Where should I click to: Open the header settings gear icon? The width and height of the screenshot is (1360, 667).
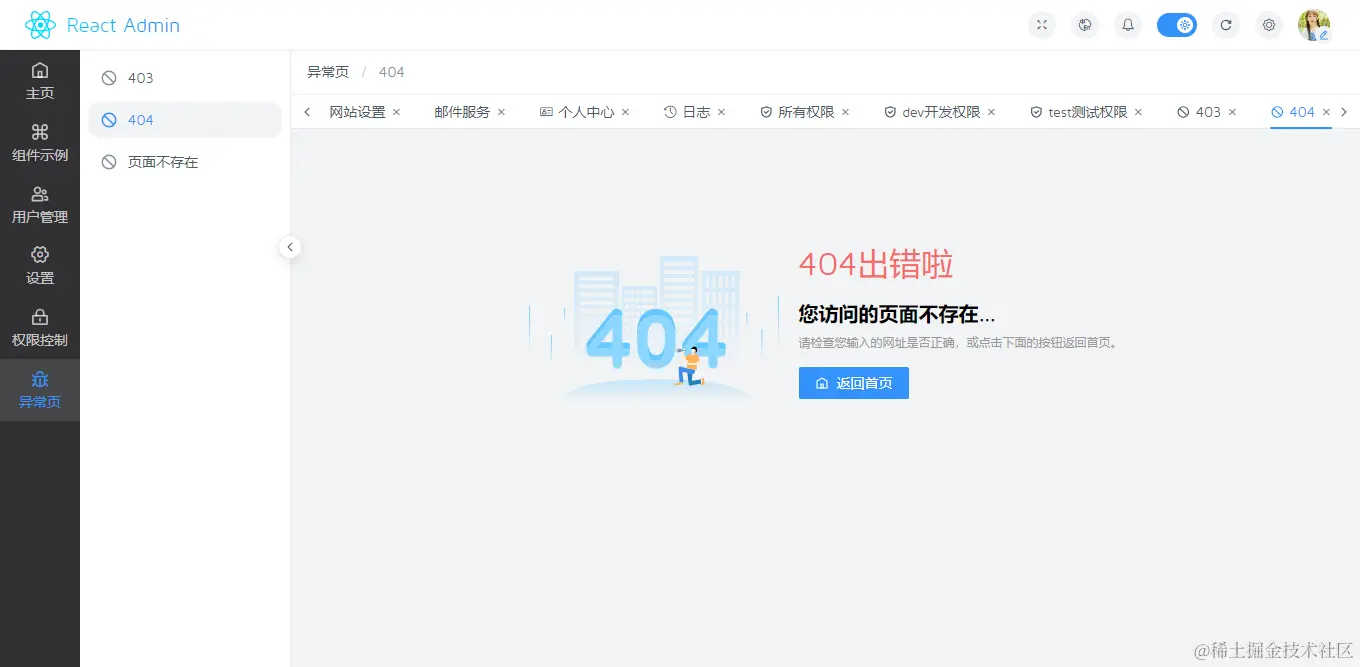coord(1269,25)
